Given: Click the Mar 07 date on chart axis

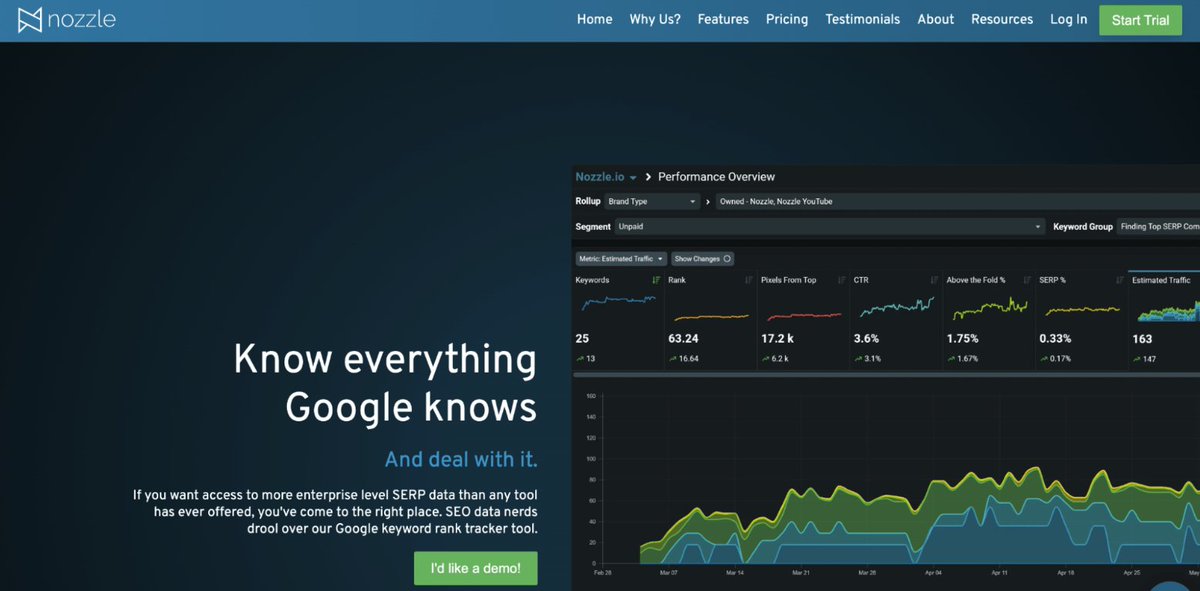Looking at the screenshot, I should (x=669, y=574).
